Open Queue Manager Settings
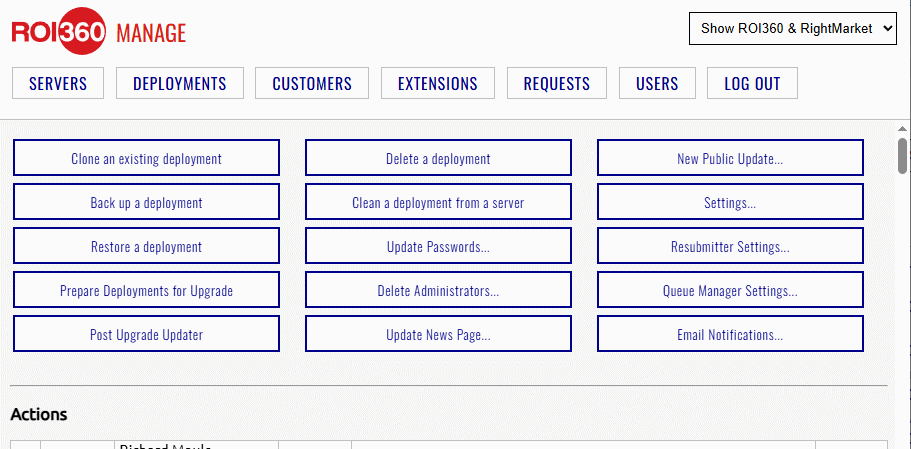 coord(730,290)
